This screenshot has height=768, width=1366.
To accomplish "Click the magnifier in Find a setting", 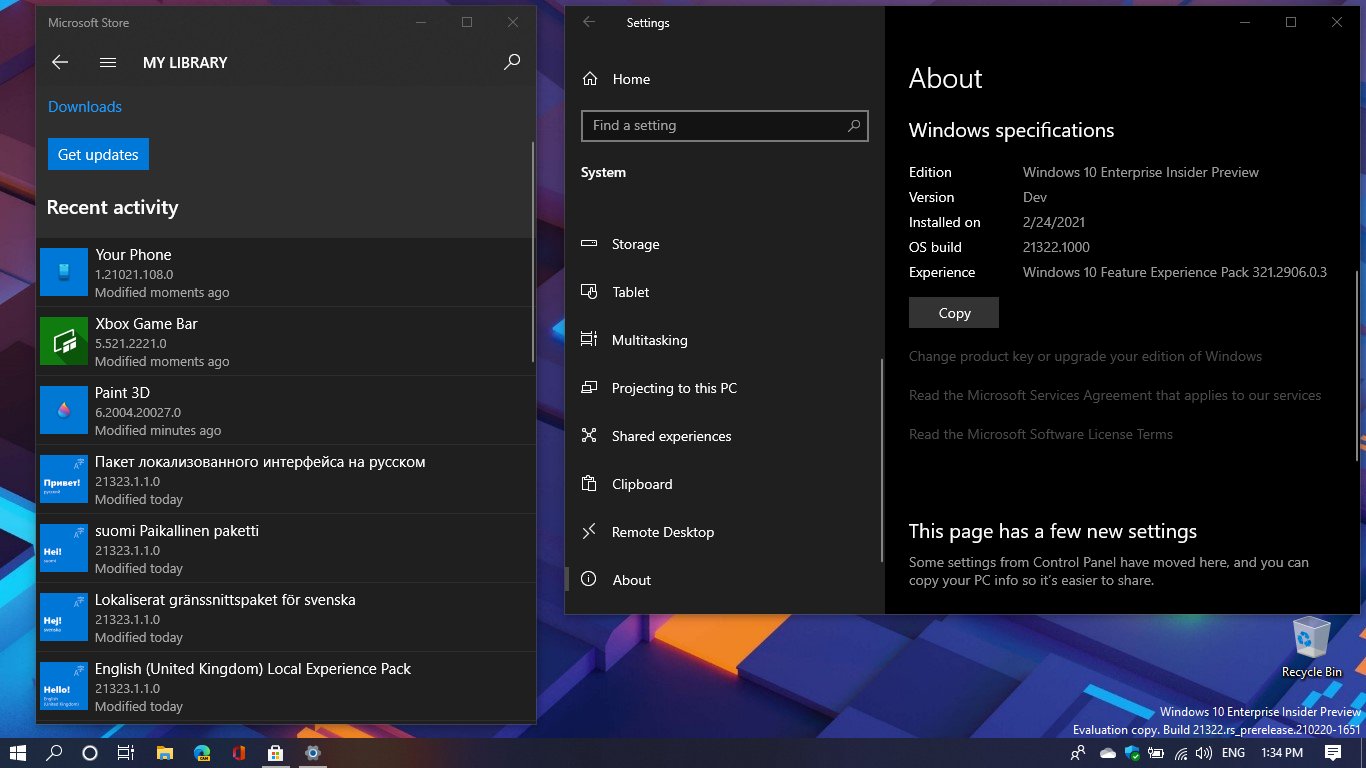I will [x=854, y=126].
